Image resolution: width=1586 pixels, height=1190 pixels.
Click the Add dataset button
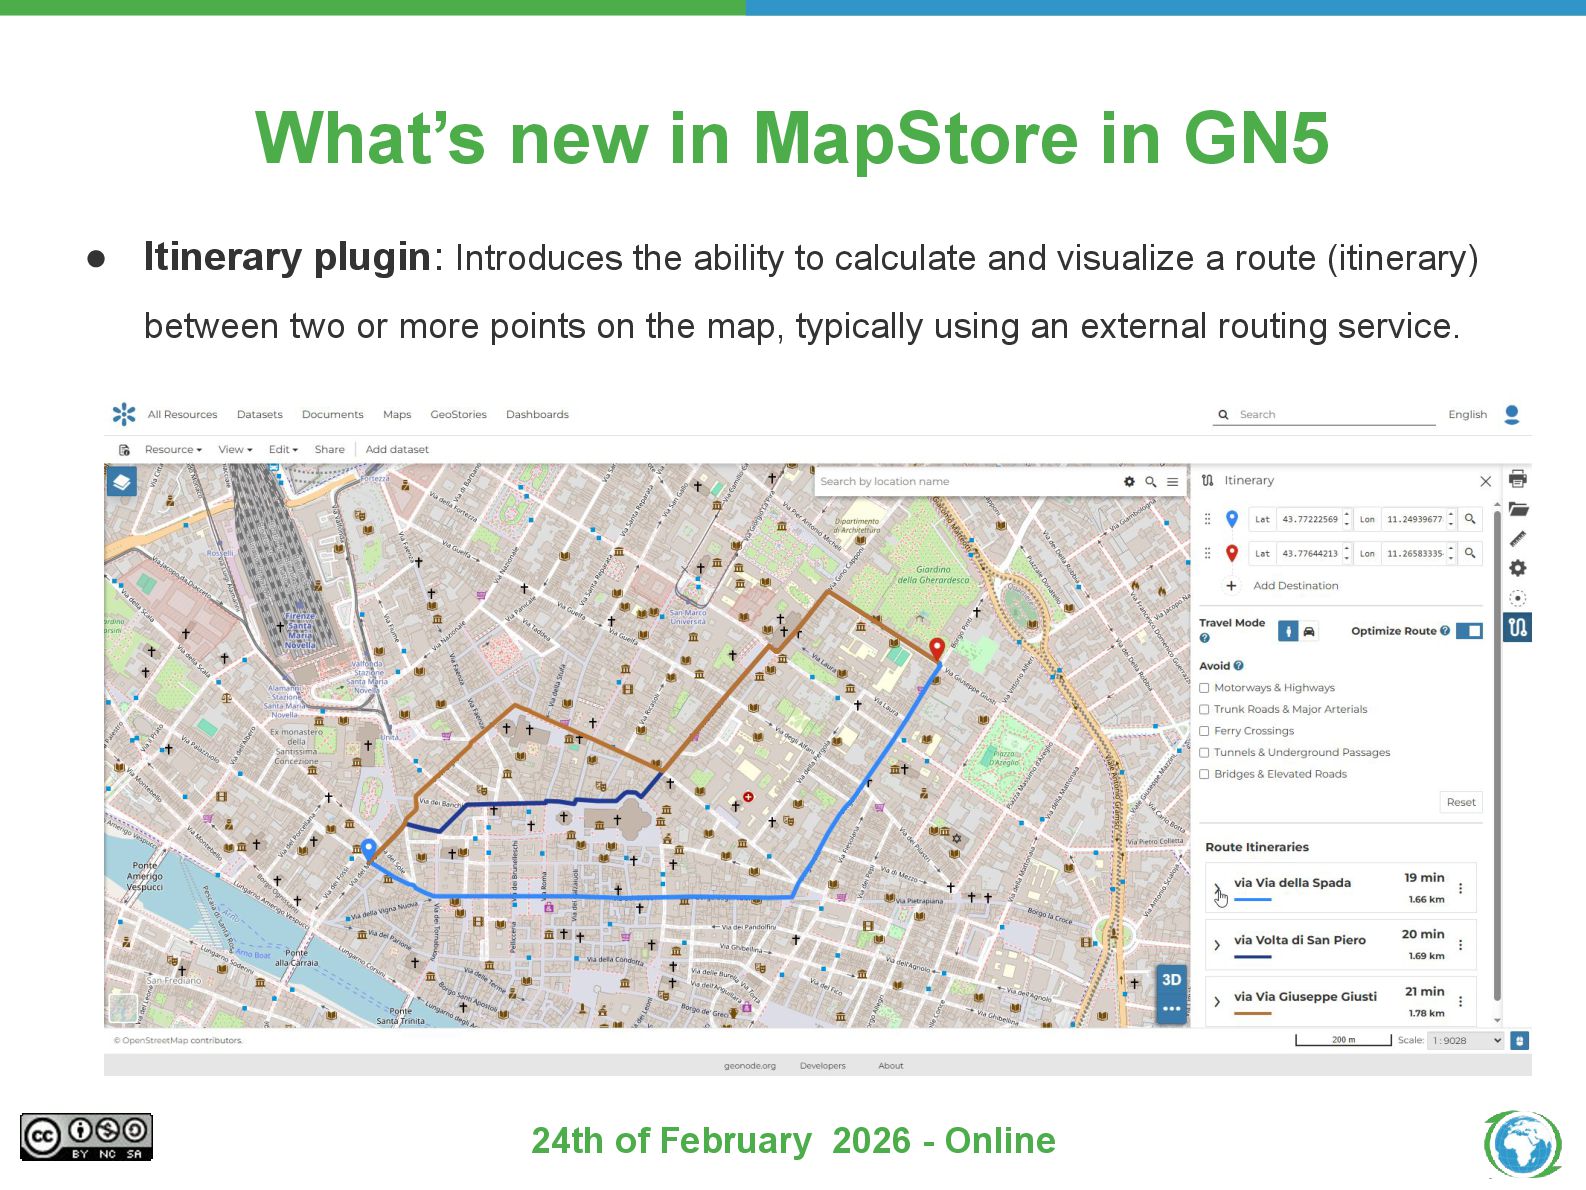point(397,450)
